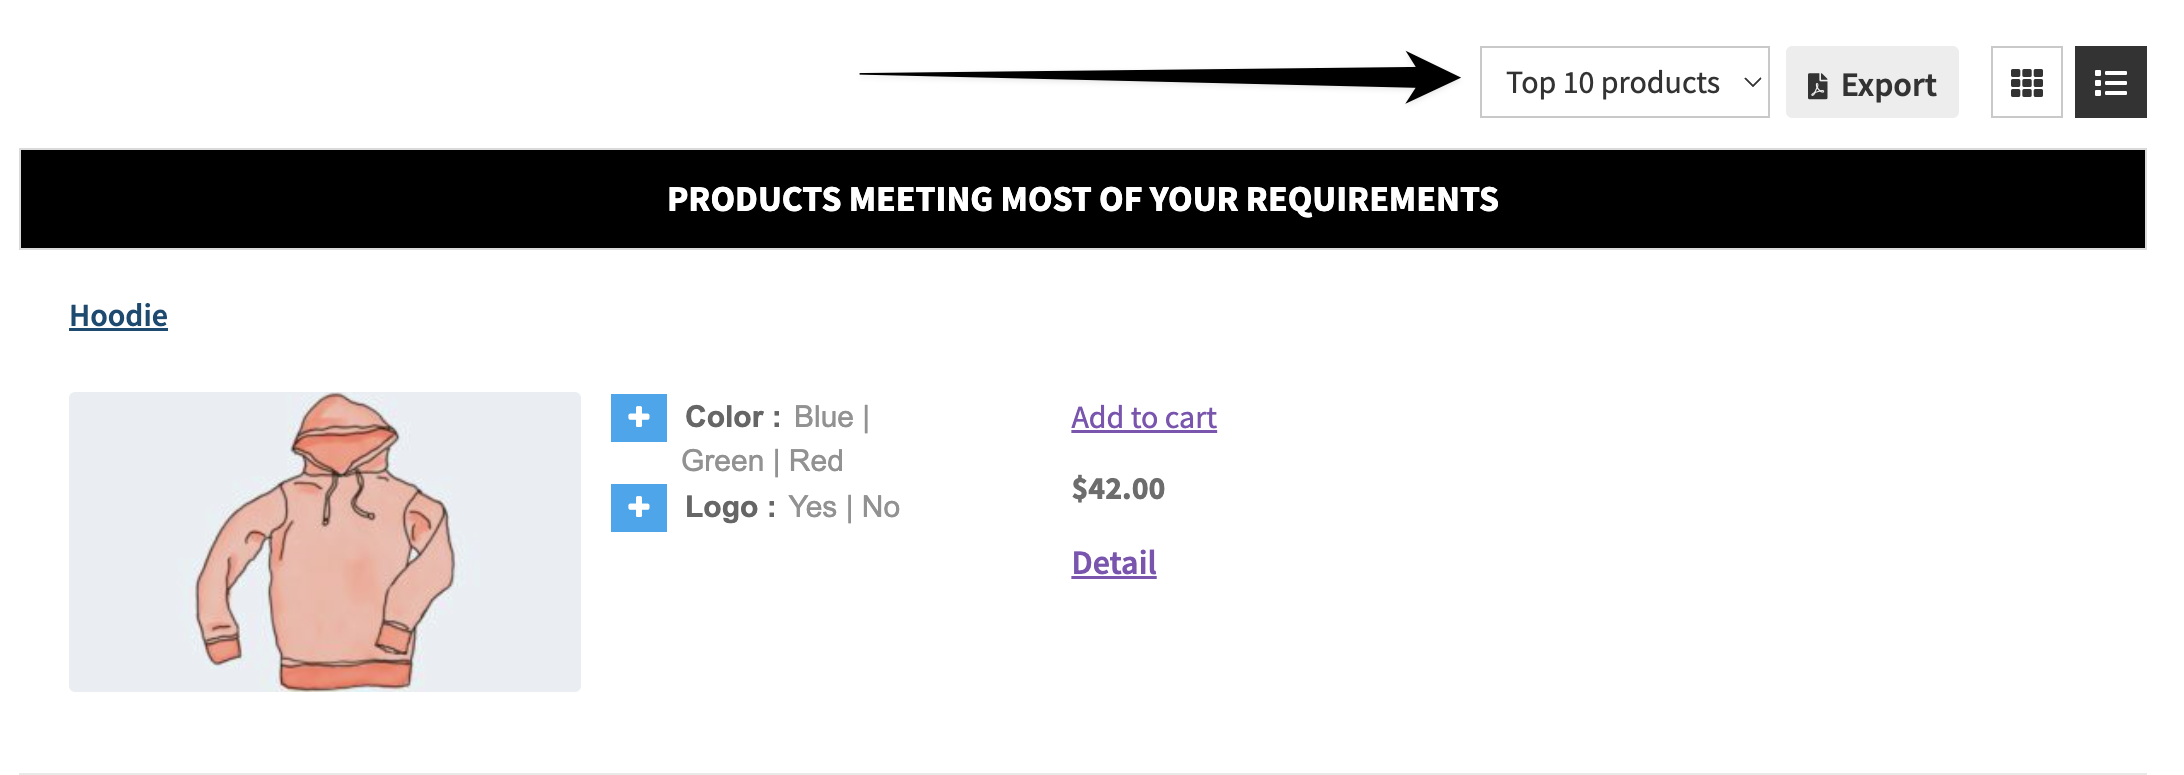Open the Hoodie product title link
Screen dimensions: 2184x775
point(118,316)
